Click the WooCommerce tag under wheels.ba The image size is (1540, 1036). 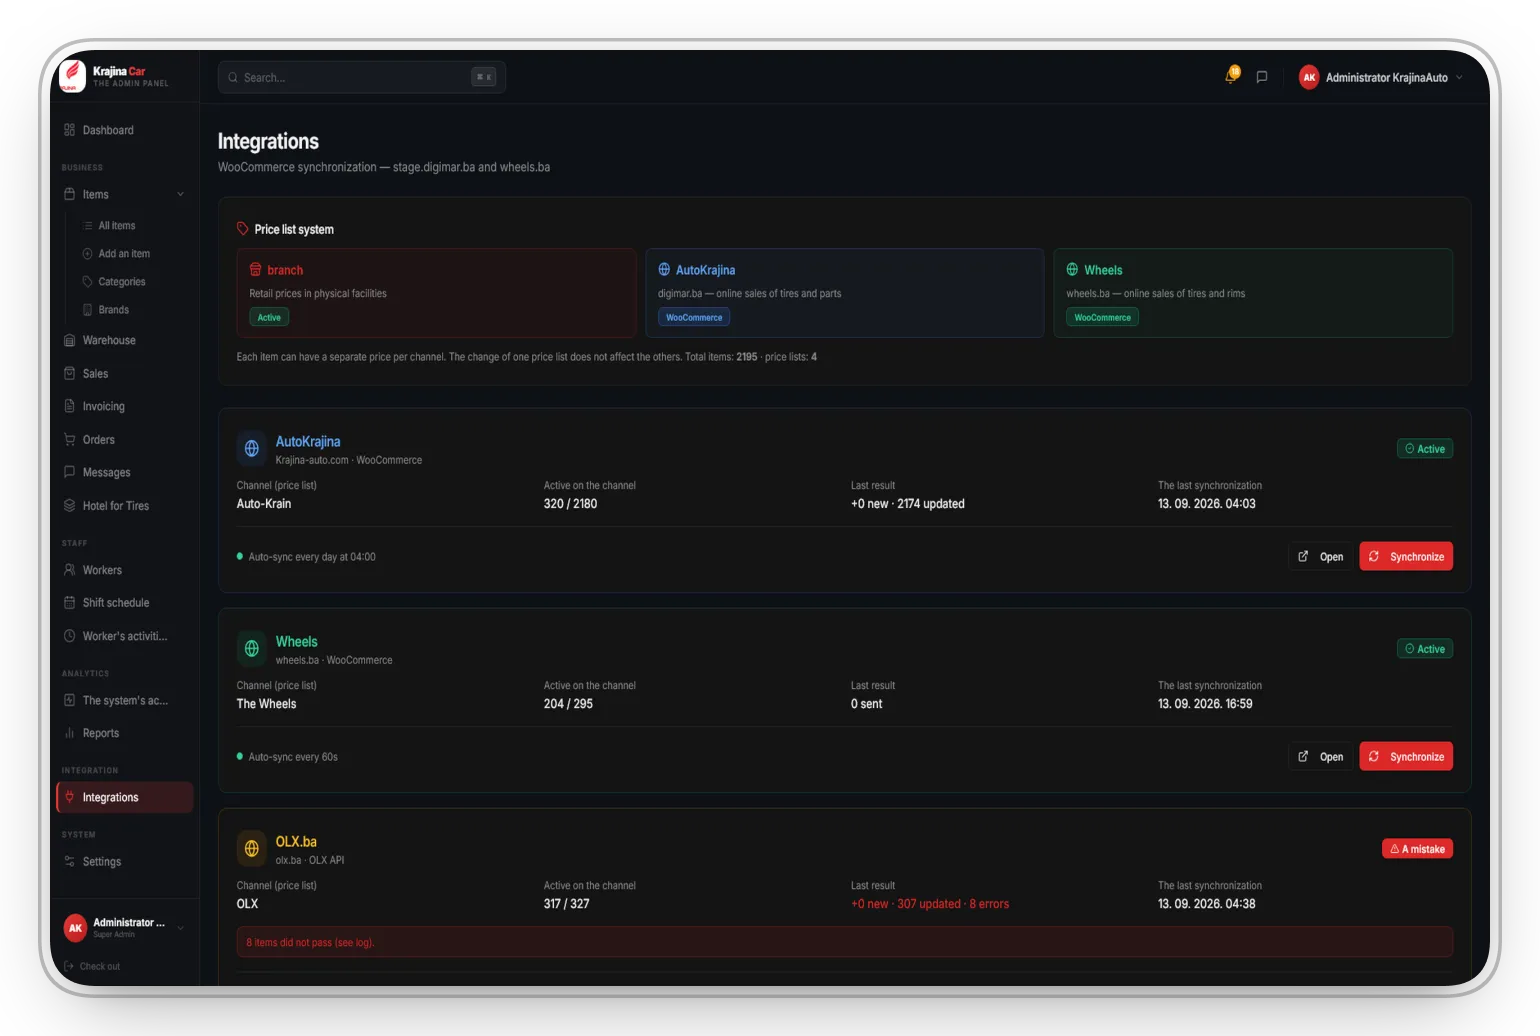(1102, 317)
